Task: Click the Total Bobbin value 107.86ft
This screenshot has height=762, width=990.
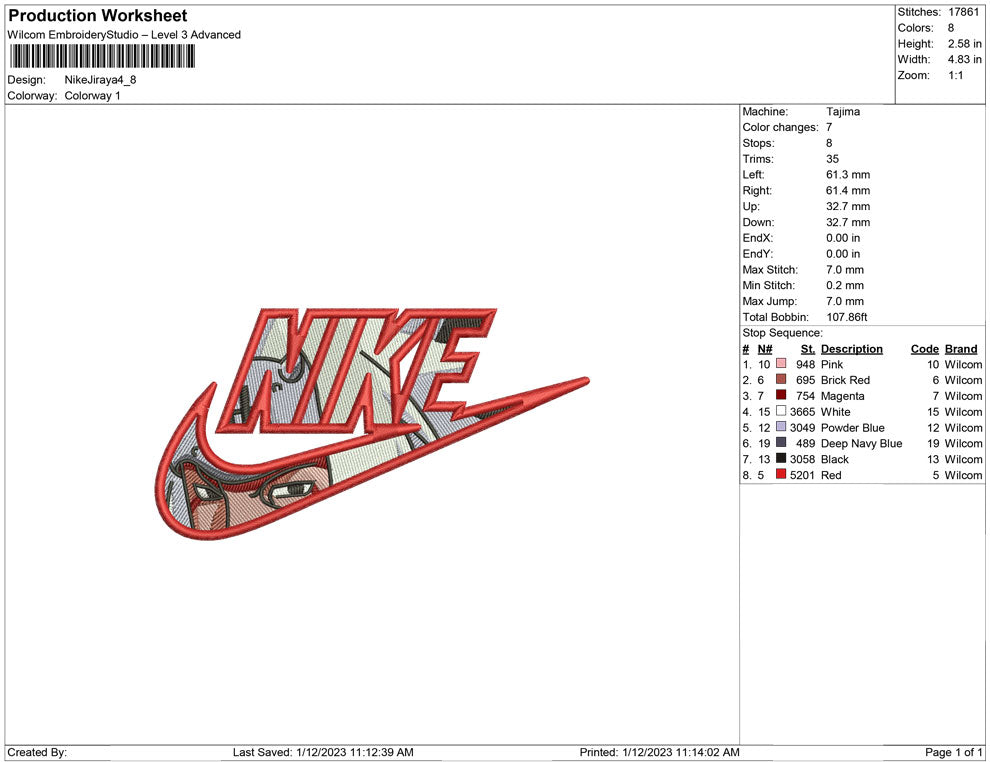Action: (x=847, y=317)
